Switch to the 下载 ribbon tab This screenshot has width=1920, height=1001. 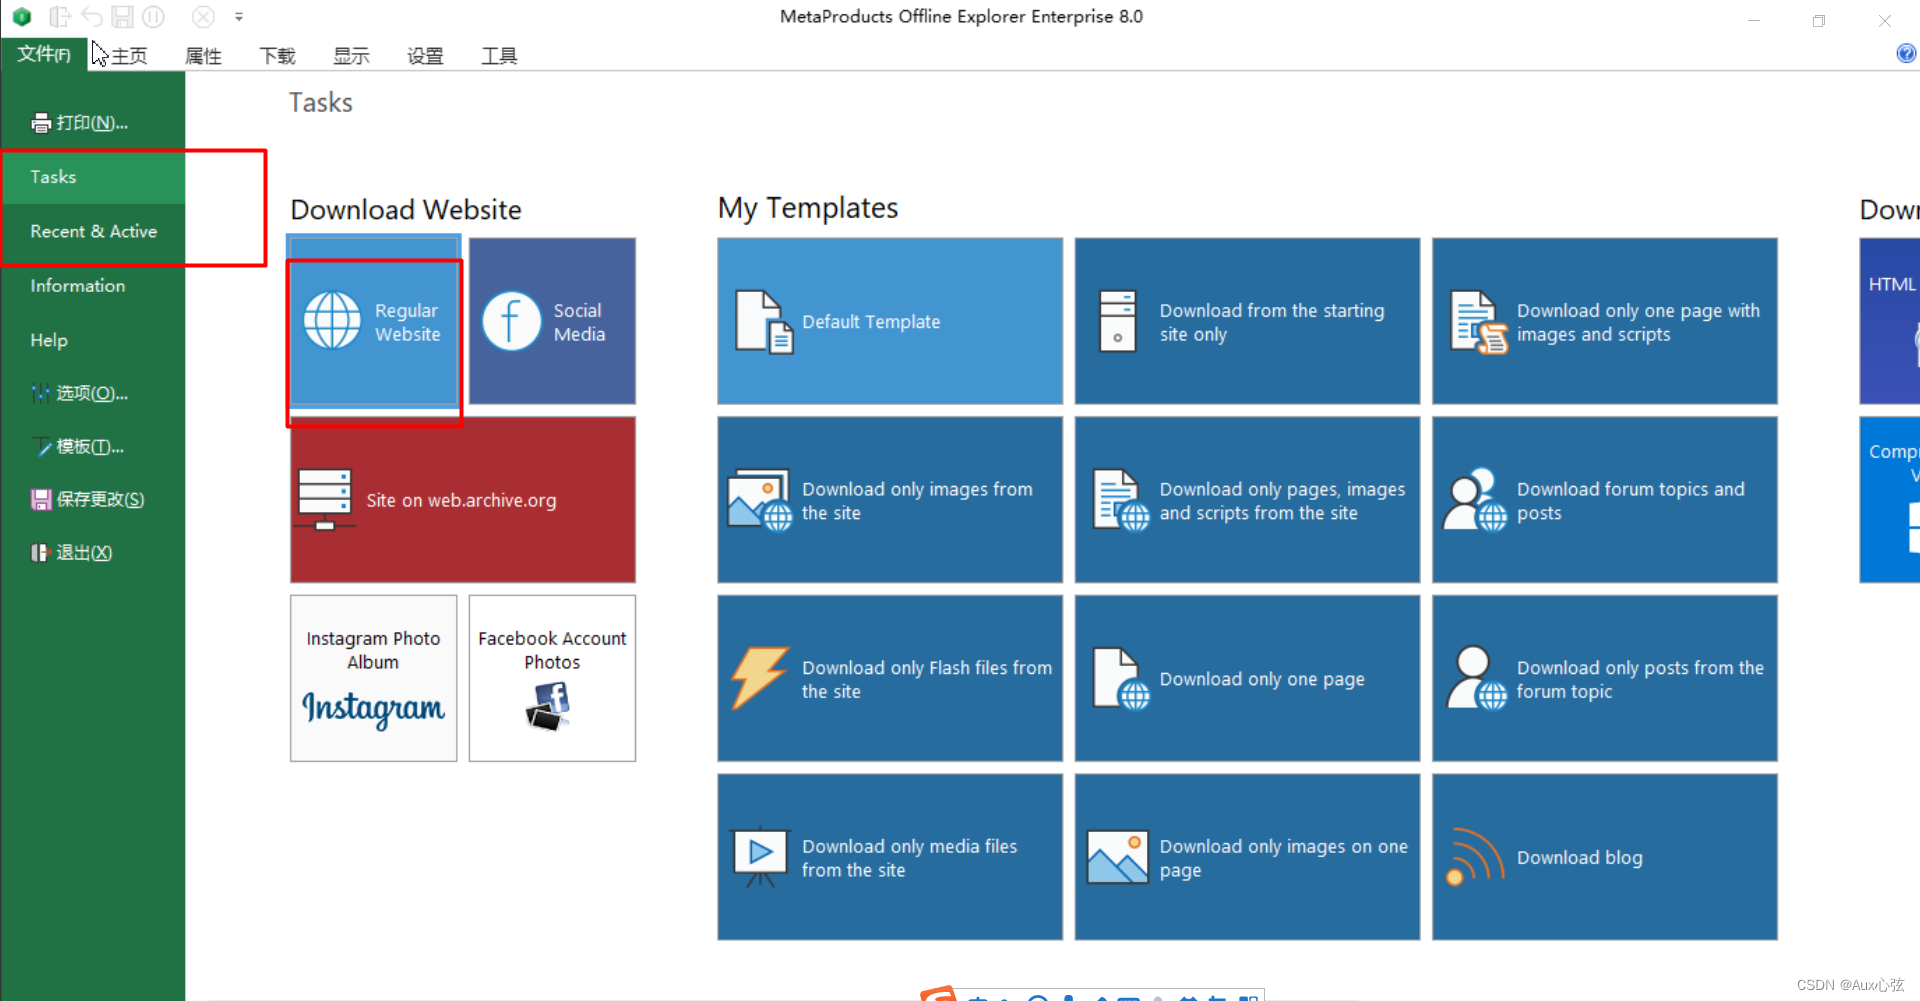click(277, 56)
